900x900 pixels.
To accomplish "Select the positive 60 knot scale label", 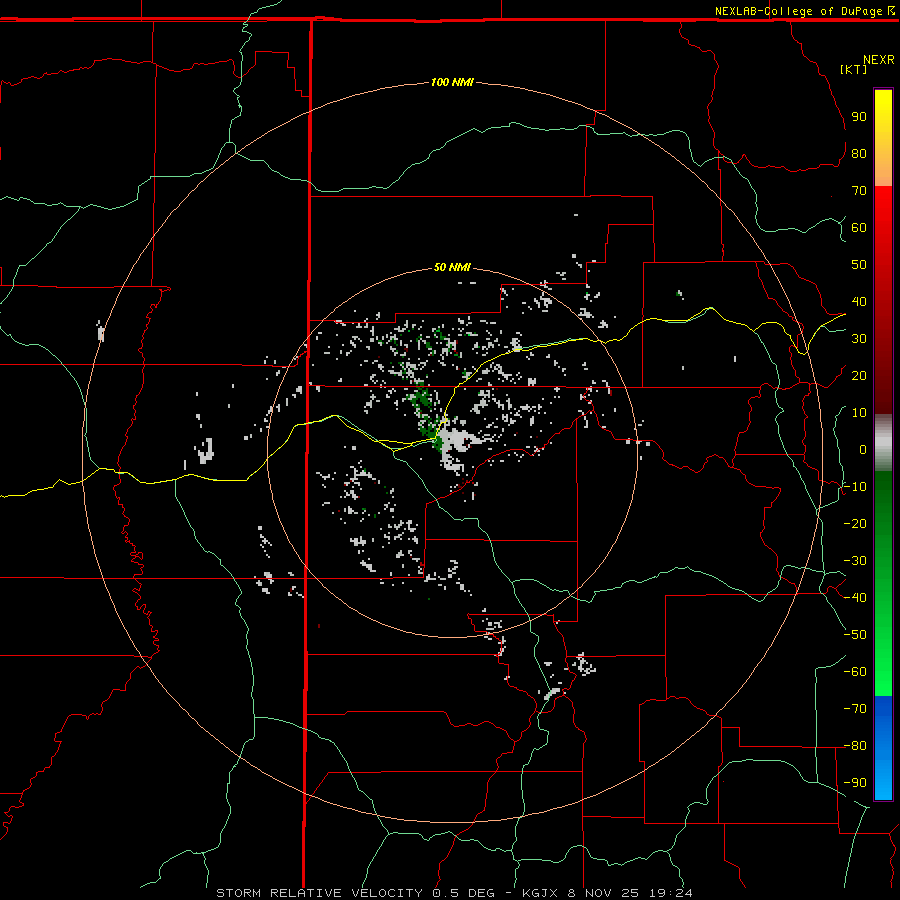I will (859, 227).
